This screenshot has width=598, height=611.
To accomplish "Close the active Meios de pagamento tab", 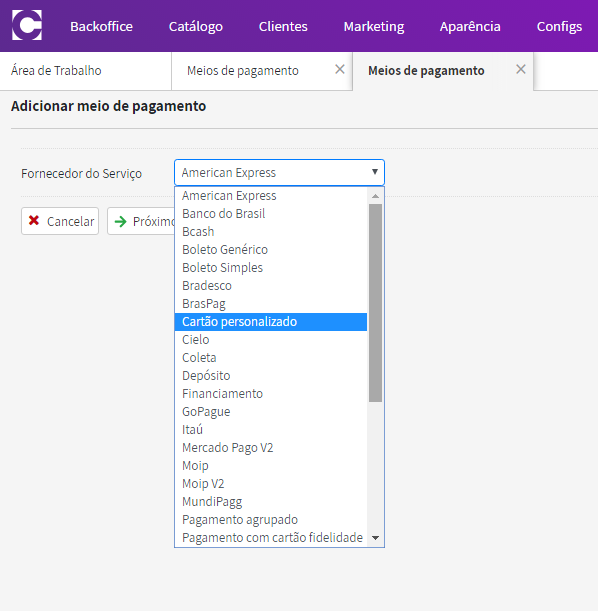I will 520,69.
